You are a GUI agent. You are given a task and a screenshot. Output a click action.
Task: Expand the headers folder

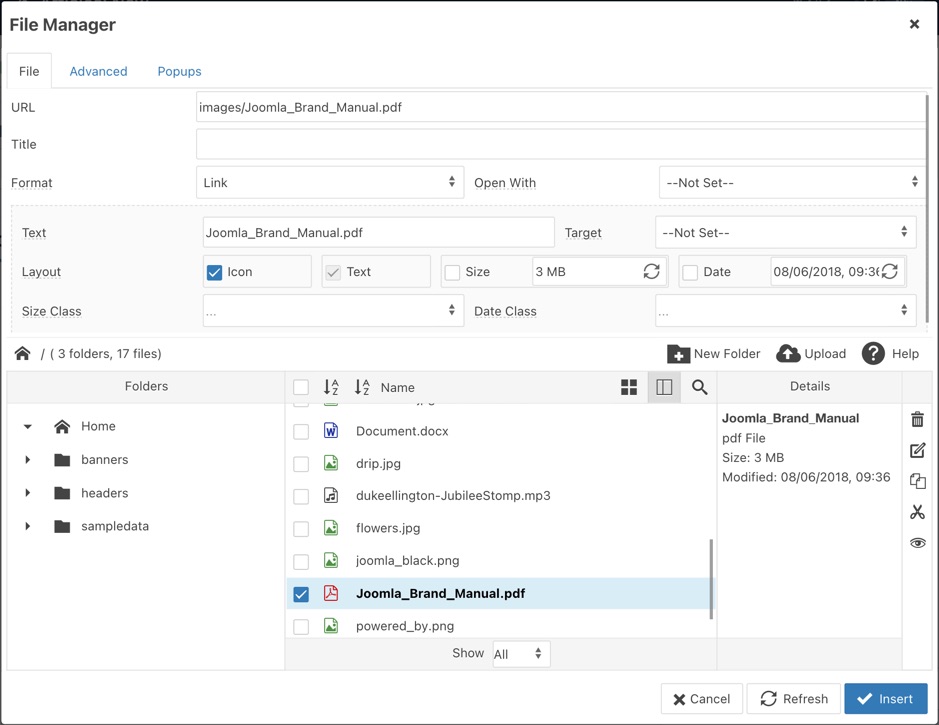(x=28, y=493)
